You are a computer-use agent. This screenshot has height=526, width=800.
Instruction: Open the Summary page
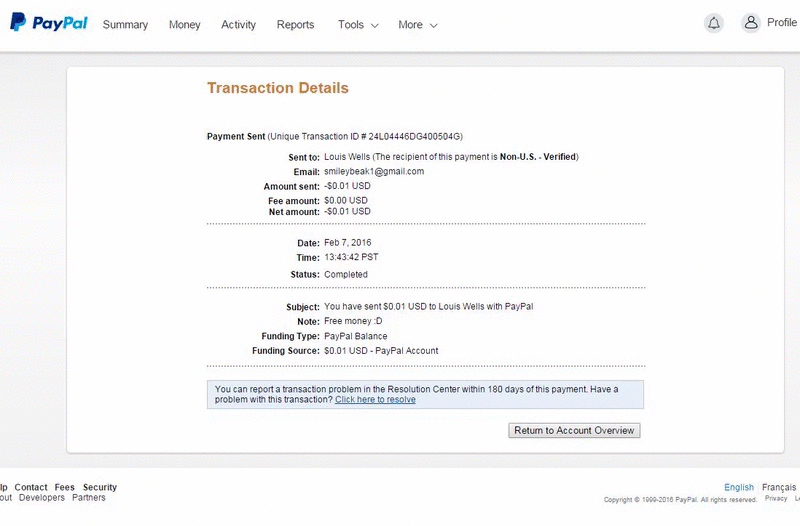[125, 24]
